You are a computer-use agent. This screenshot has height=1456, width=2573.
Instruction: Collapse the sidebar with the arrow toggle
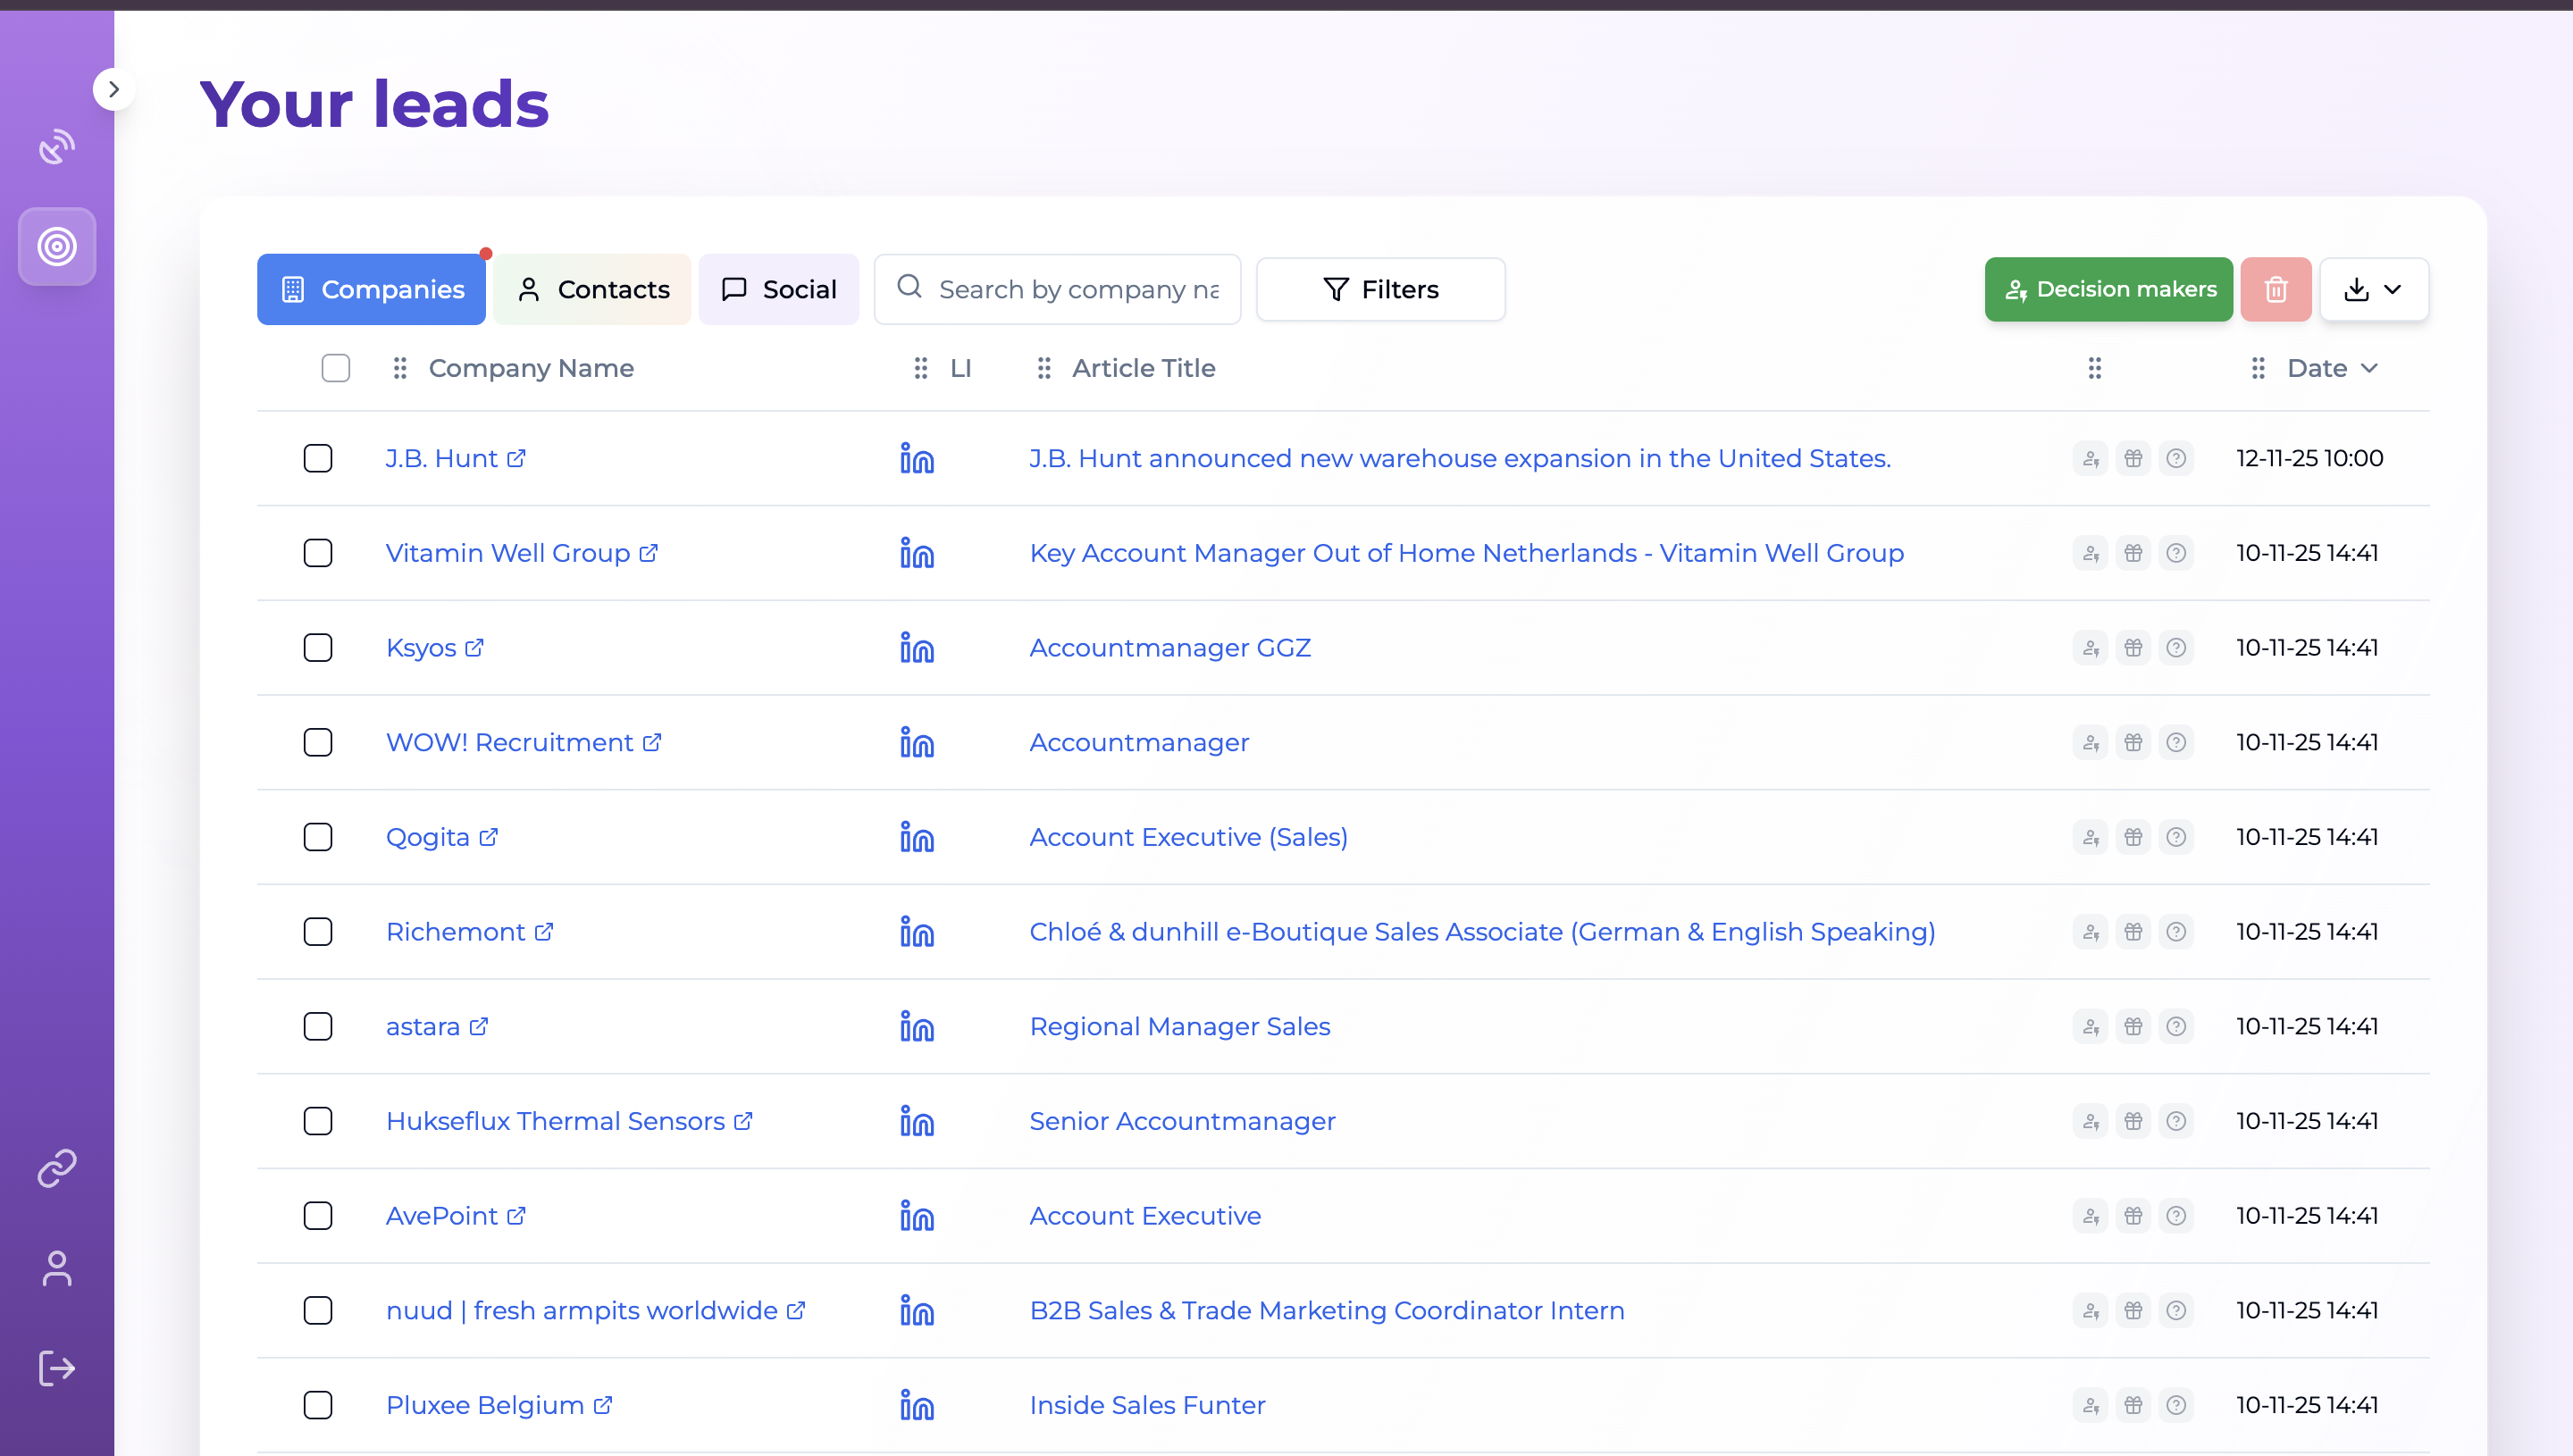click(114, 88)
